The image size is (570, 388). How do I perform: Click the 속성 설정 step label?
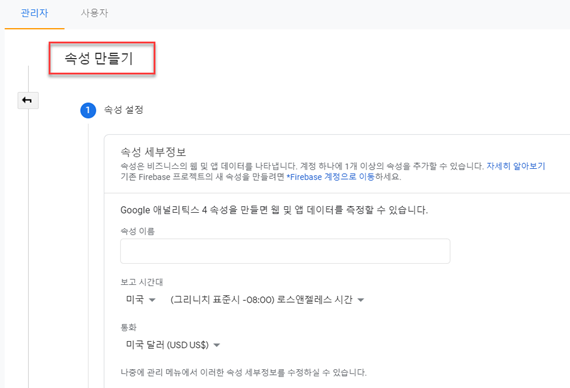124,110
